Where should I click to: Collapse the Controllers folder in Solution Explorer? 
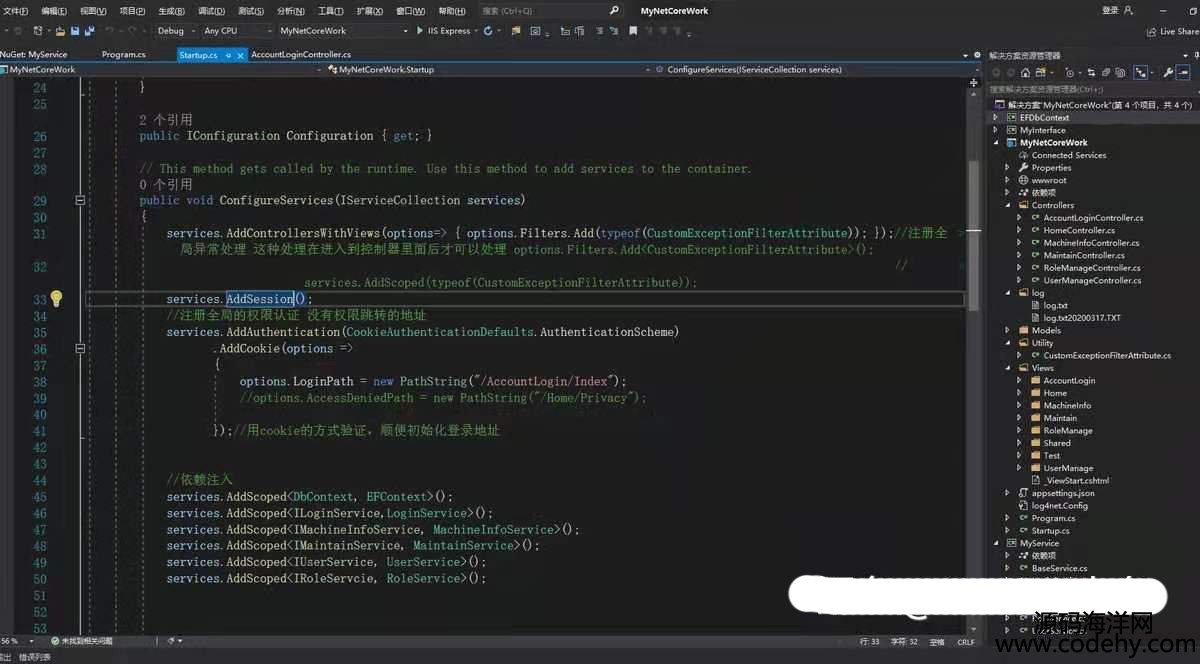click(1010, 205)
